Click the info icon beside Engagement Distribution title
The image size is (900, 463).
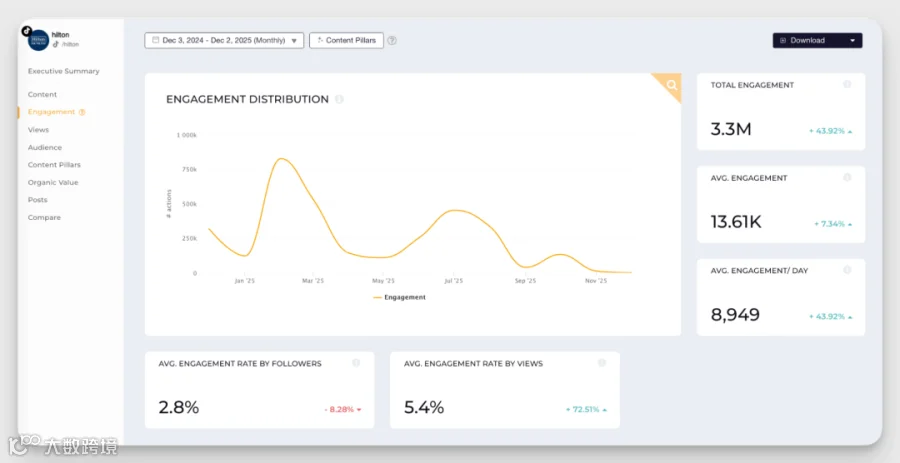[x=339, y=99]
